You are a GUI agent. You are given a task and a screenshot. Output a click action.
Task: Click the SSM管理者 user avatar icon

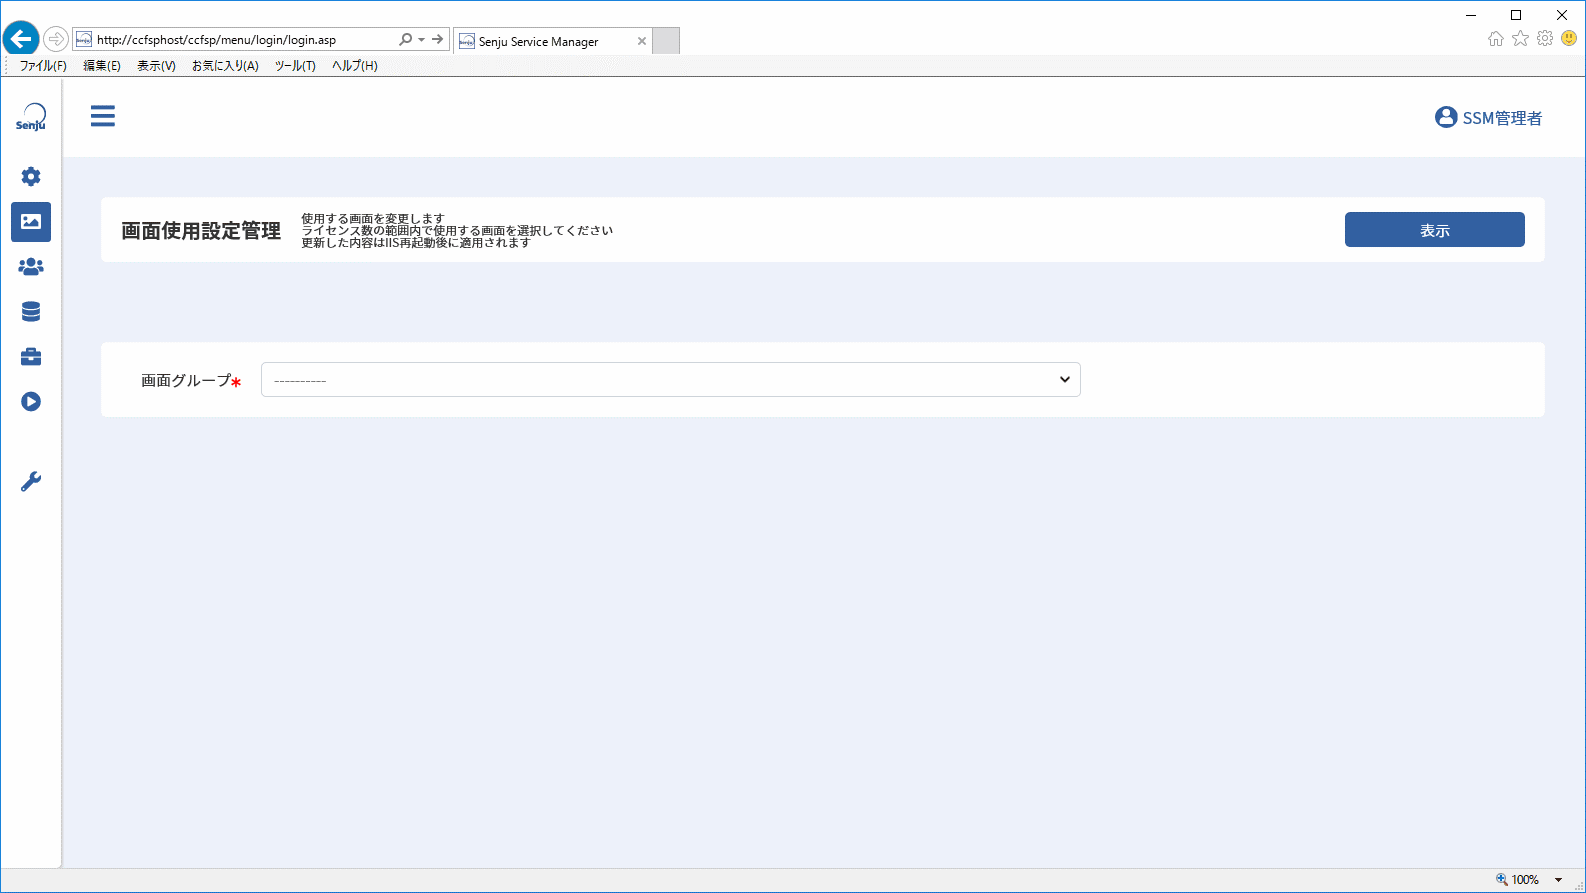[1446, 117]
